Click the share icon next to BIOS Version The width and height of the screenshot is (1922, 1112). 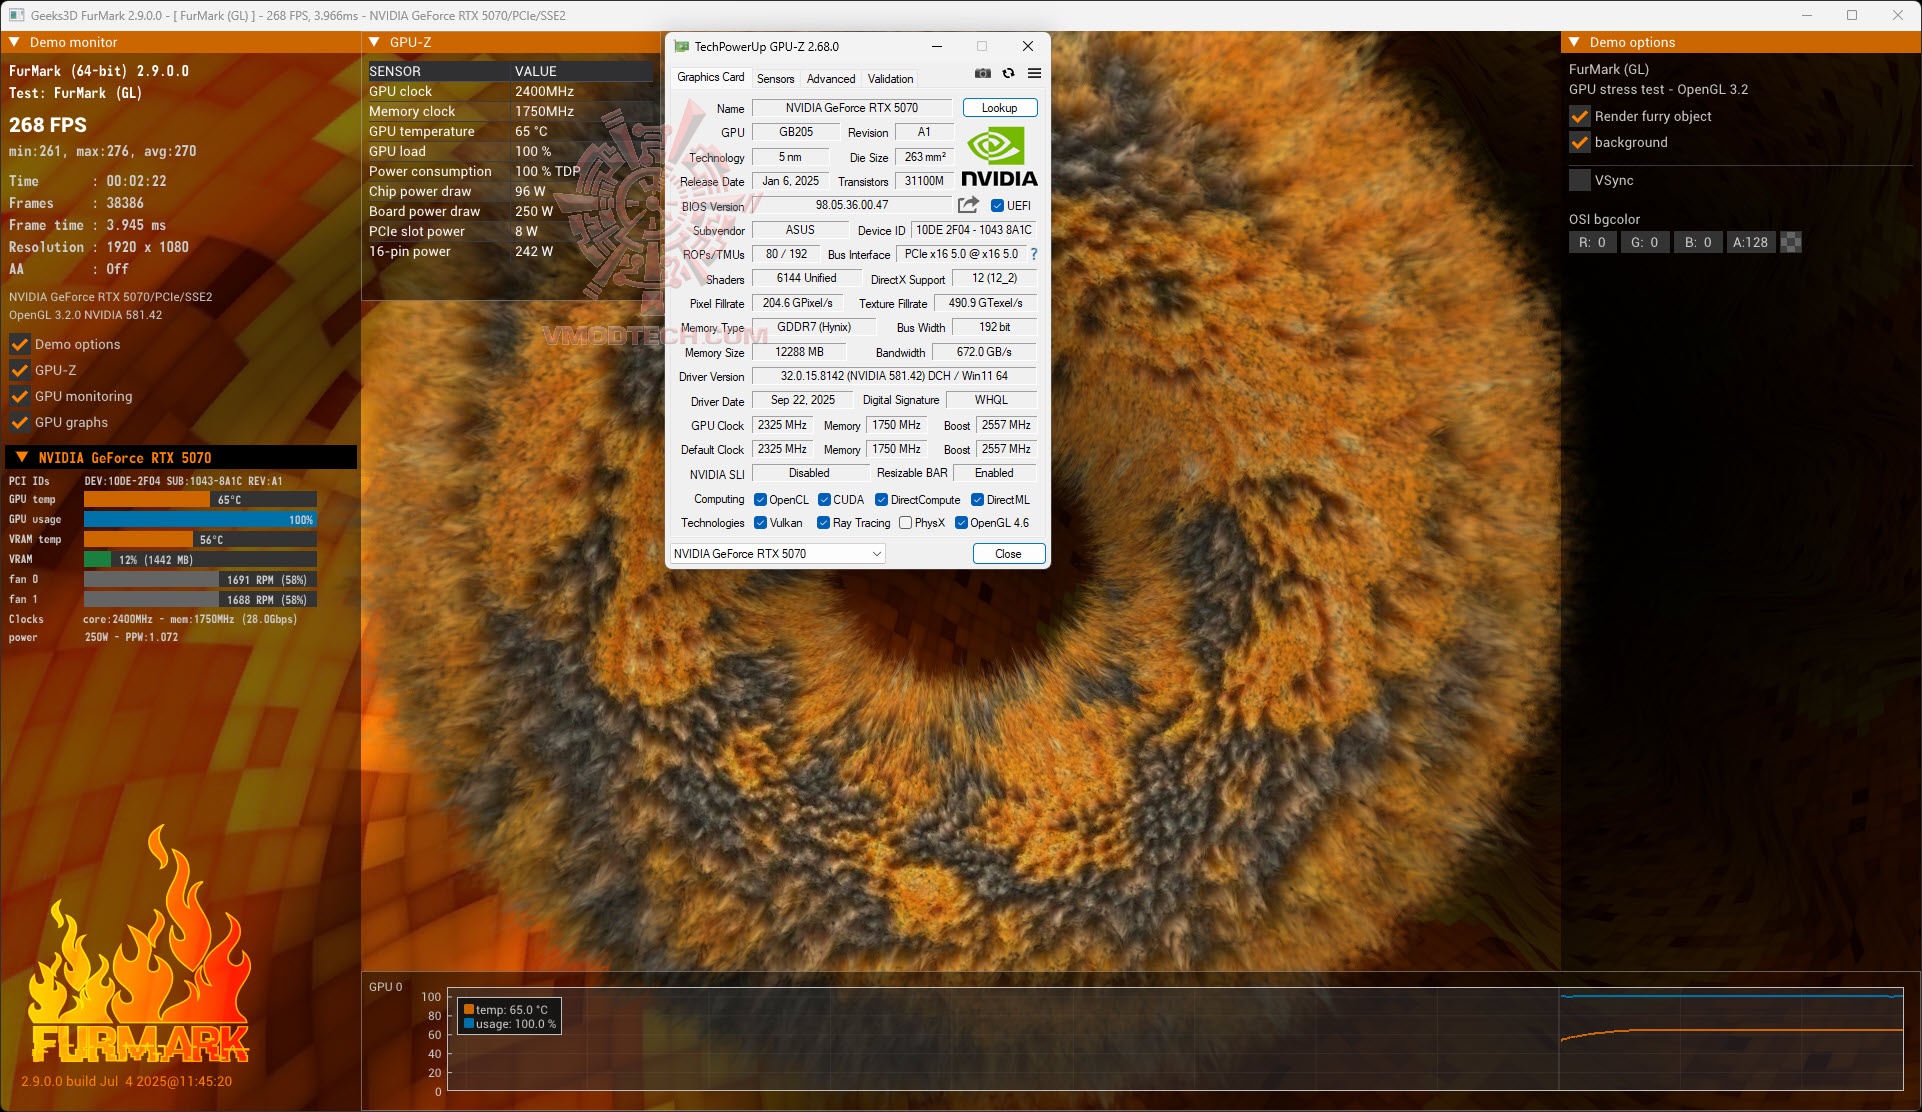click(x=966, y=204)
